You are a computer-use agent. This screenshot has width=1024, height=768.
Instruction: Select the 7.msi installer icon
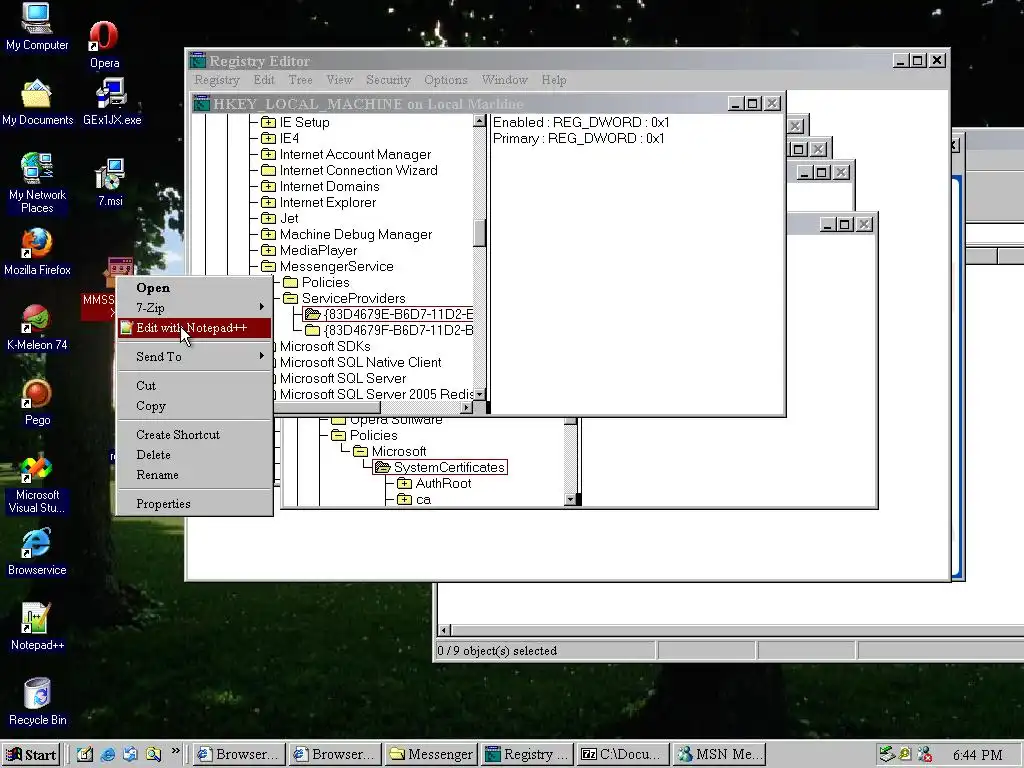point(110,183)
